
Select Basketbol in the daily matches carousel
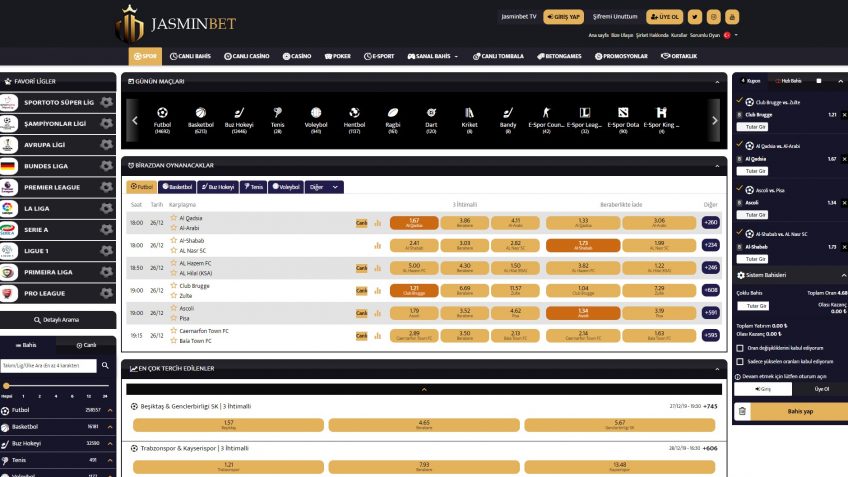201,119
